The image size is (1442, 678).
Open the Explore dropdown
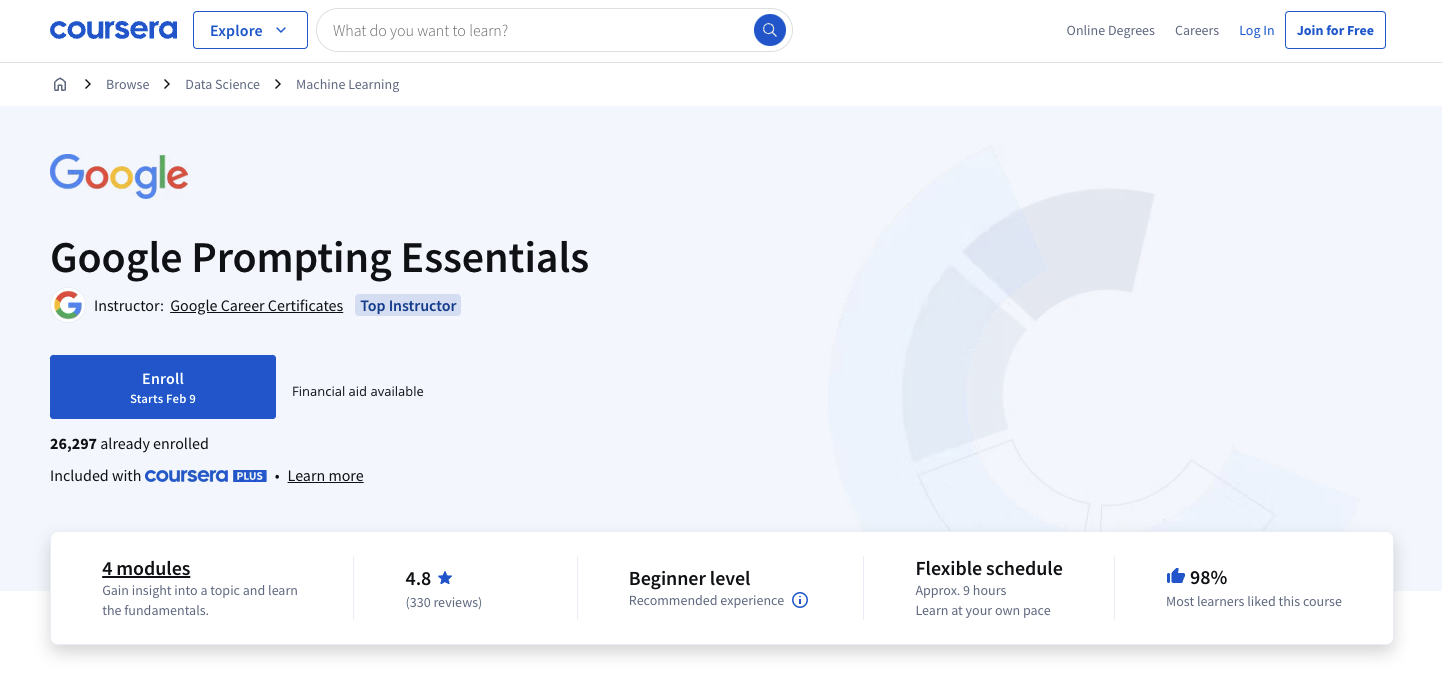pyautogui.click(x=249, y=30)
